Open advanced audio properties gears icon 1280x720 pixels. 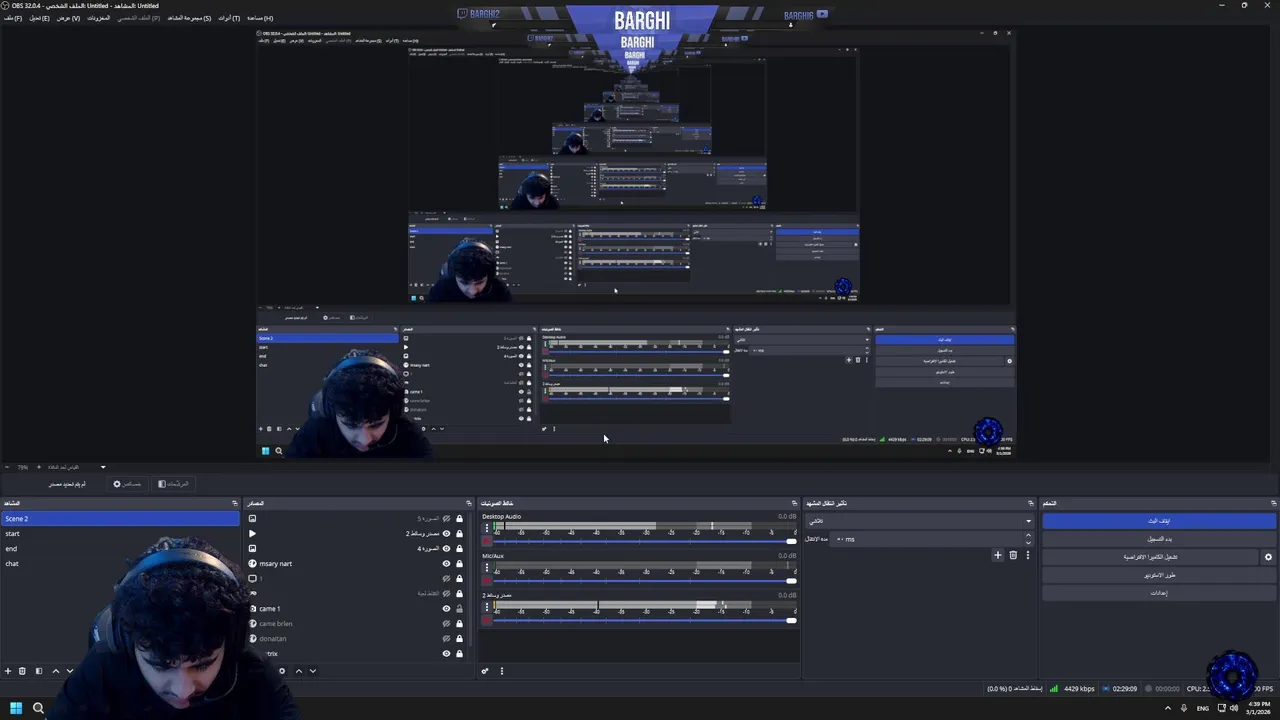click(485, 671)
